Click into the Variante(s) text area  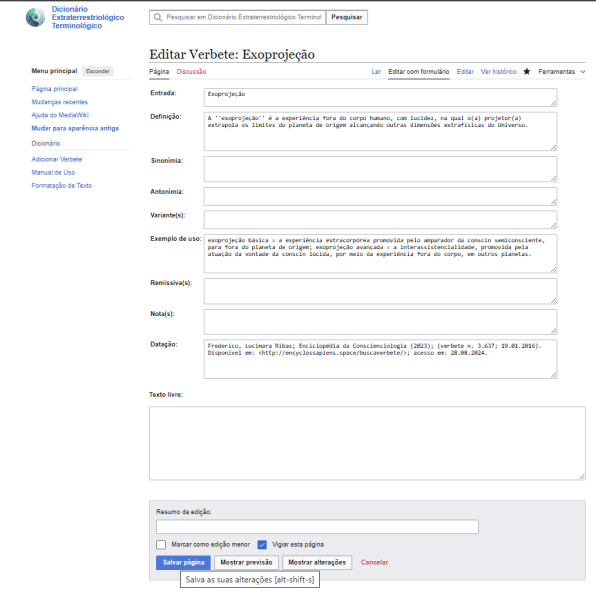[x=381, y=220]
